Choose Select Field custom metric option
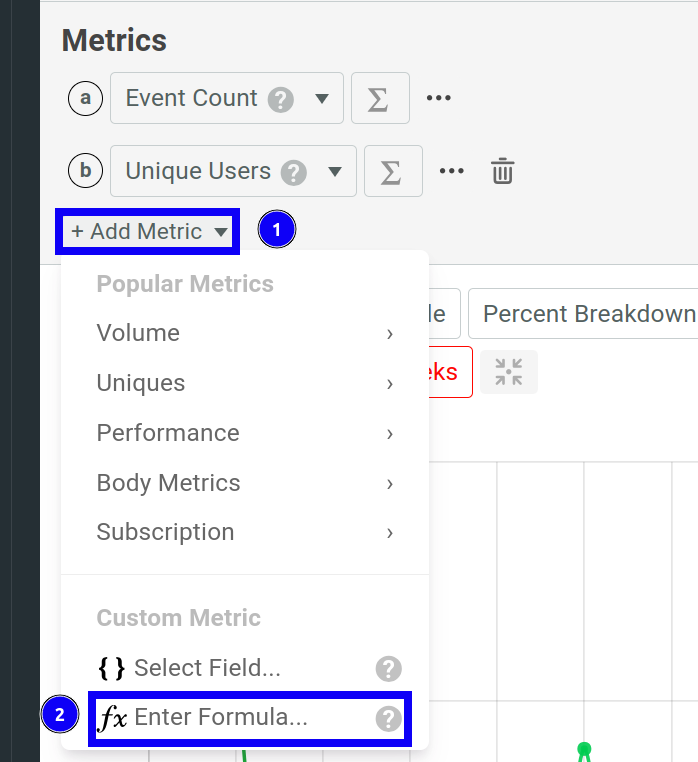 [x=206, y=668]
